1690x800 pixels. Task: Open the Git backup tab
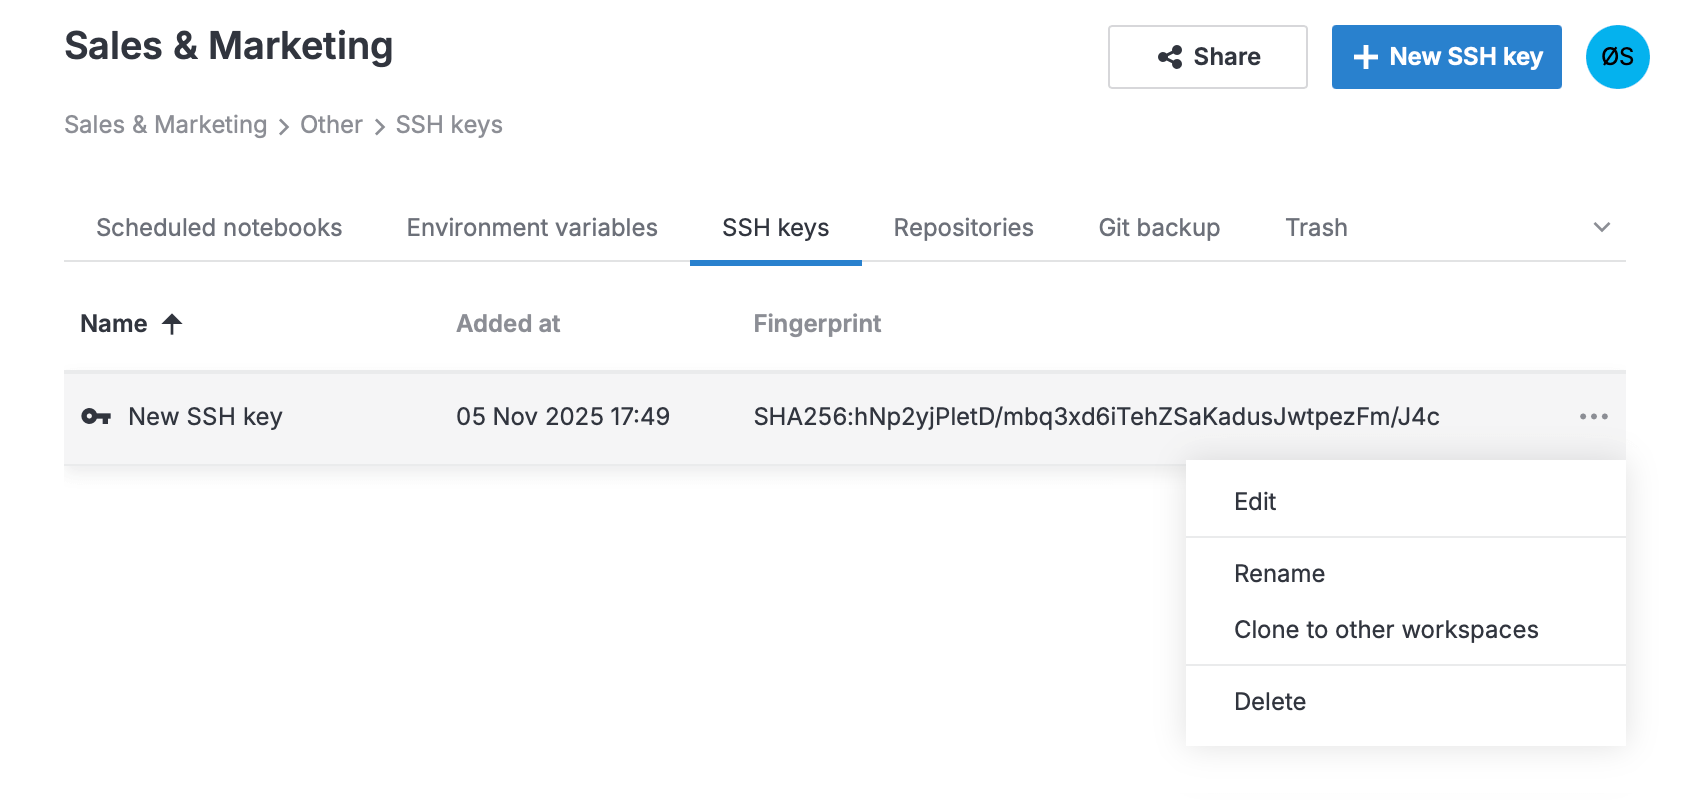click(x=1159, y=227)
